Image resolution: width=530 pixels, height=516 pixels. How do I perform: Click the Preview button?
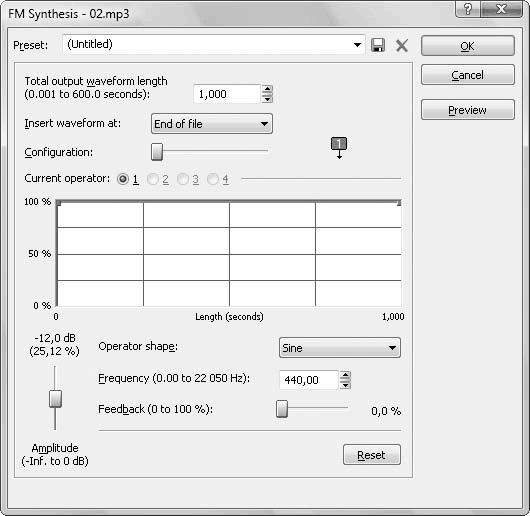pos(468,109)
